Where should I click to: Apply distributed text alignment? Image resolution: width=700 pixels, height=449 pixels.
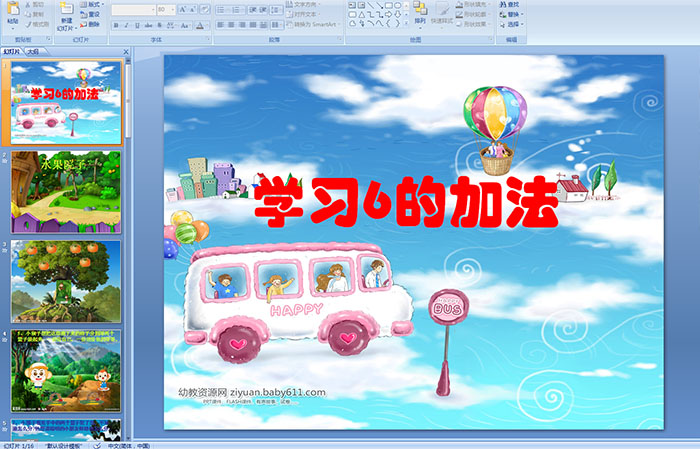tap(264, 25)
